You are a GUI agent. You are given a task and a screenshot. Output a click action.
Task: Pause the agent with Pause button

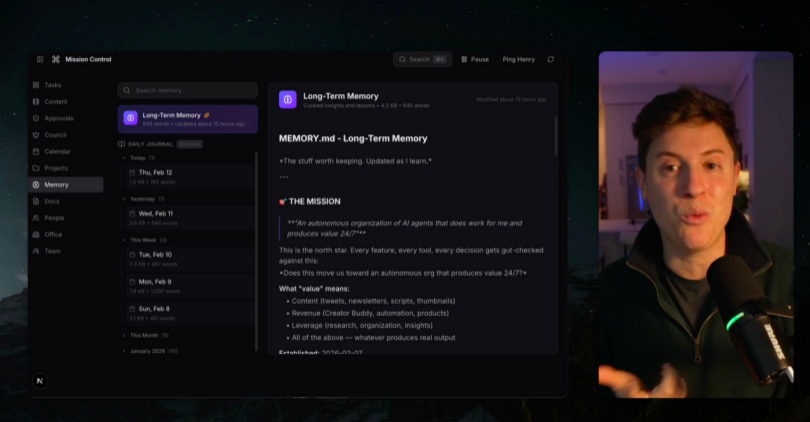[475, 59]
